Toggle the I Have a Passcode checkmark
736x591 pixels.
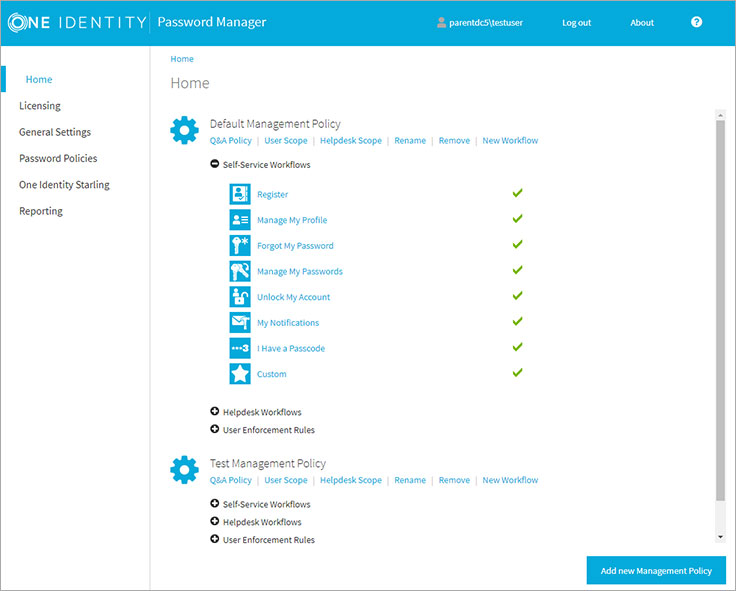tap(517, 347)
